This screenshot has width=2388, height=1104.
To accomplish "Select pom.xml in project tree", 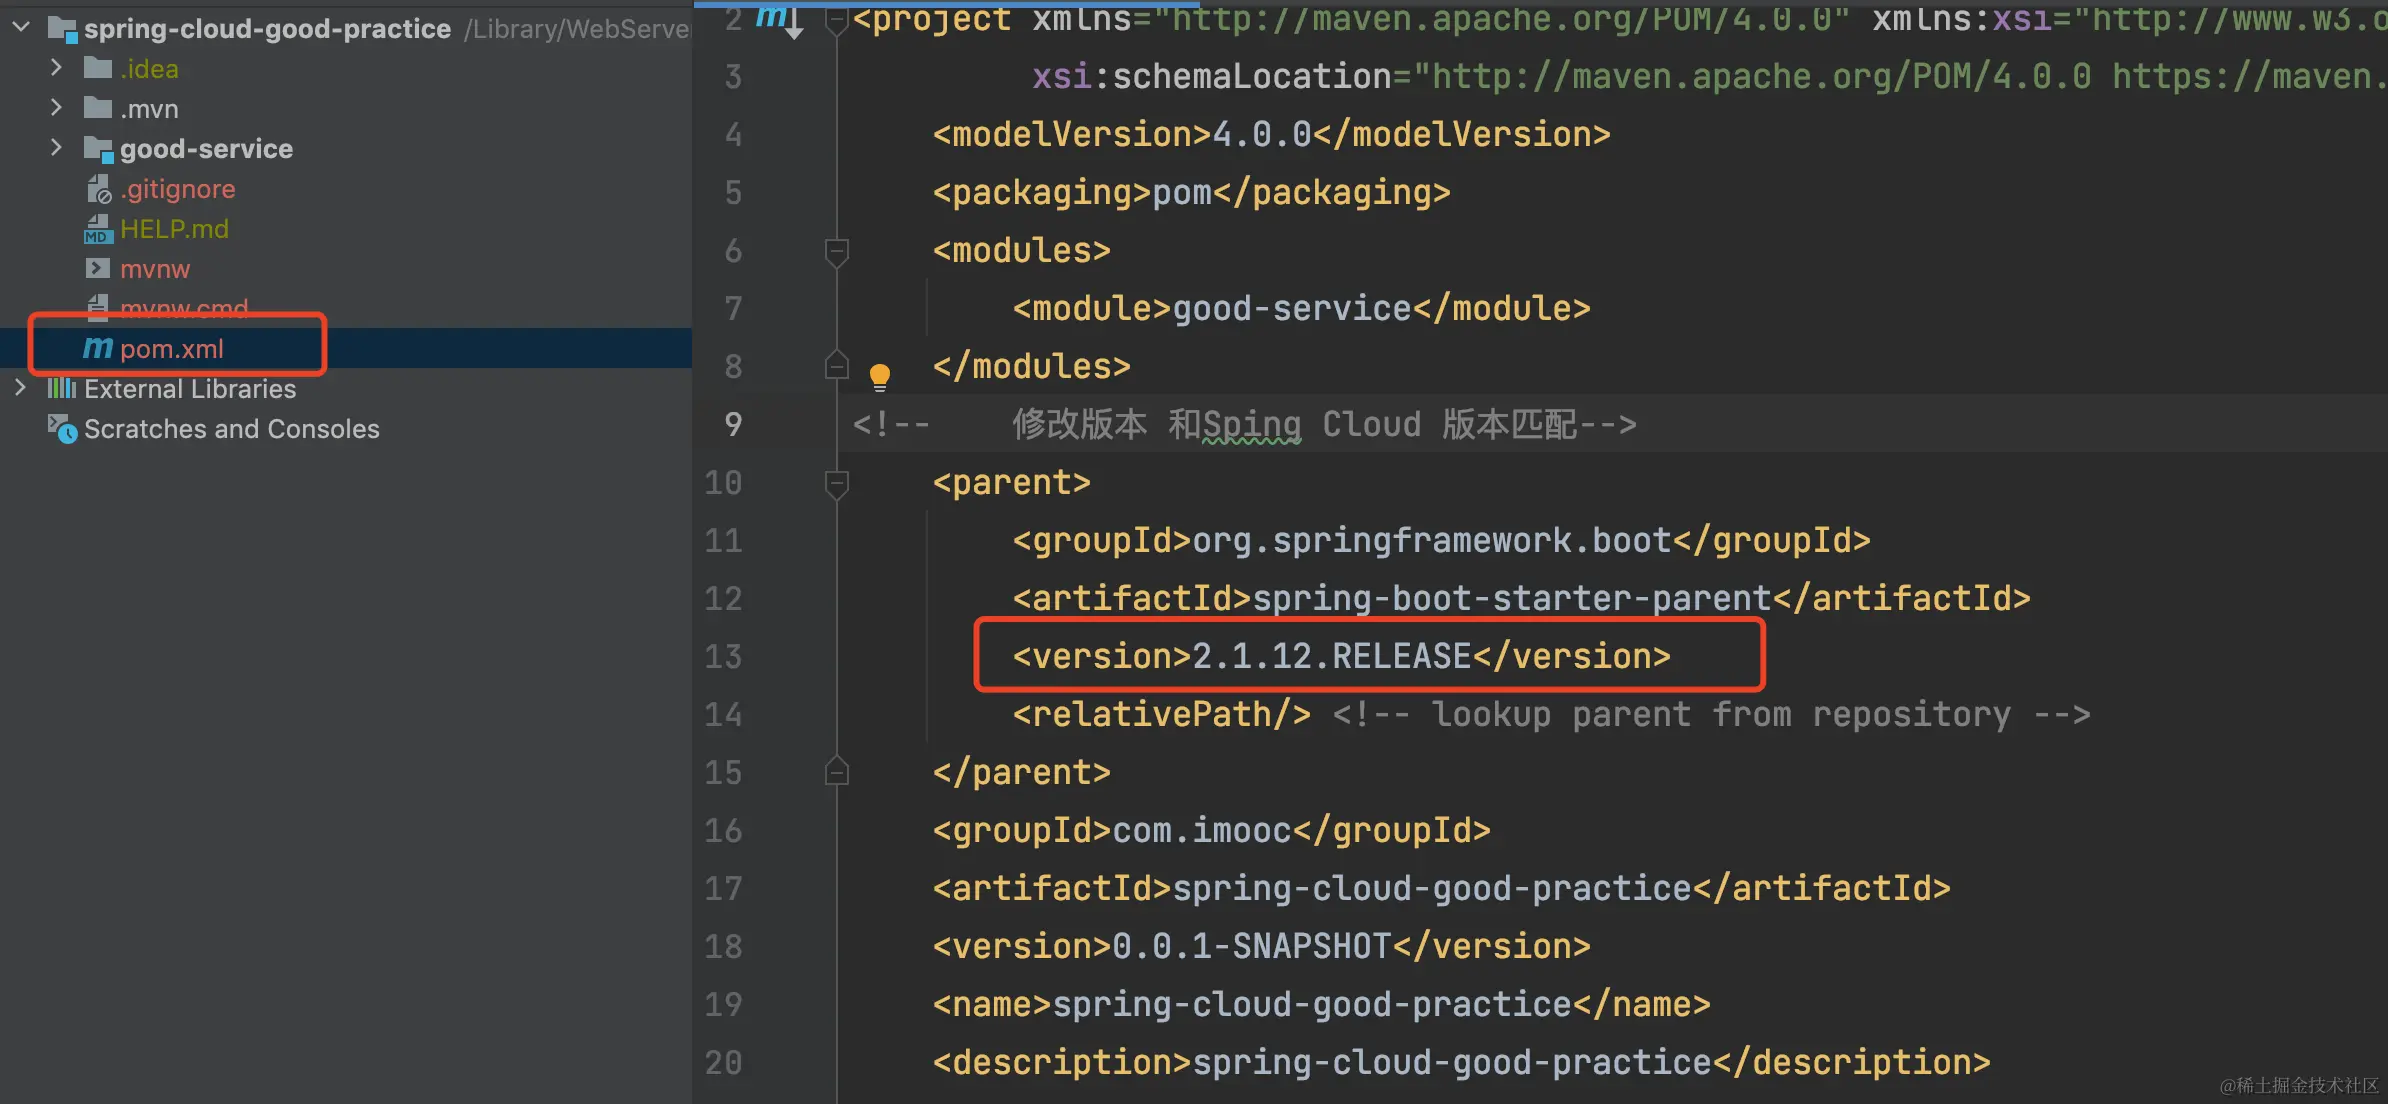I will pos(172,349).
